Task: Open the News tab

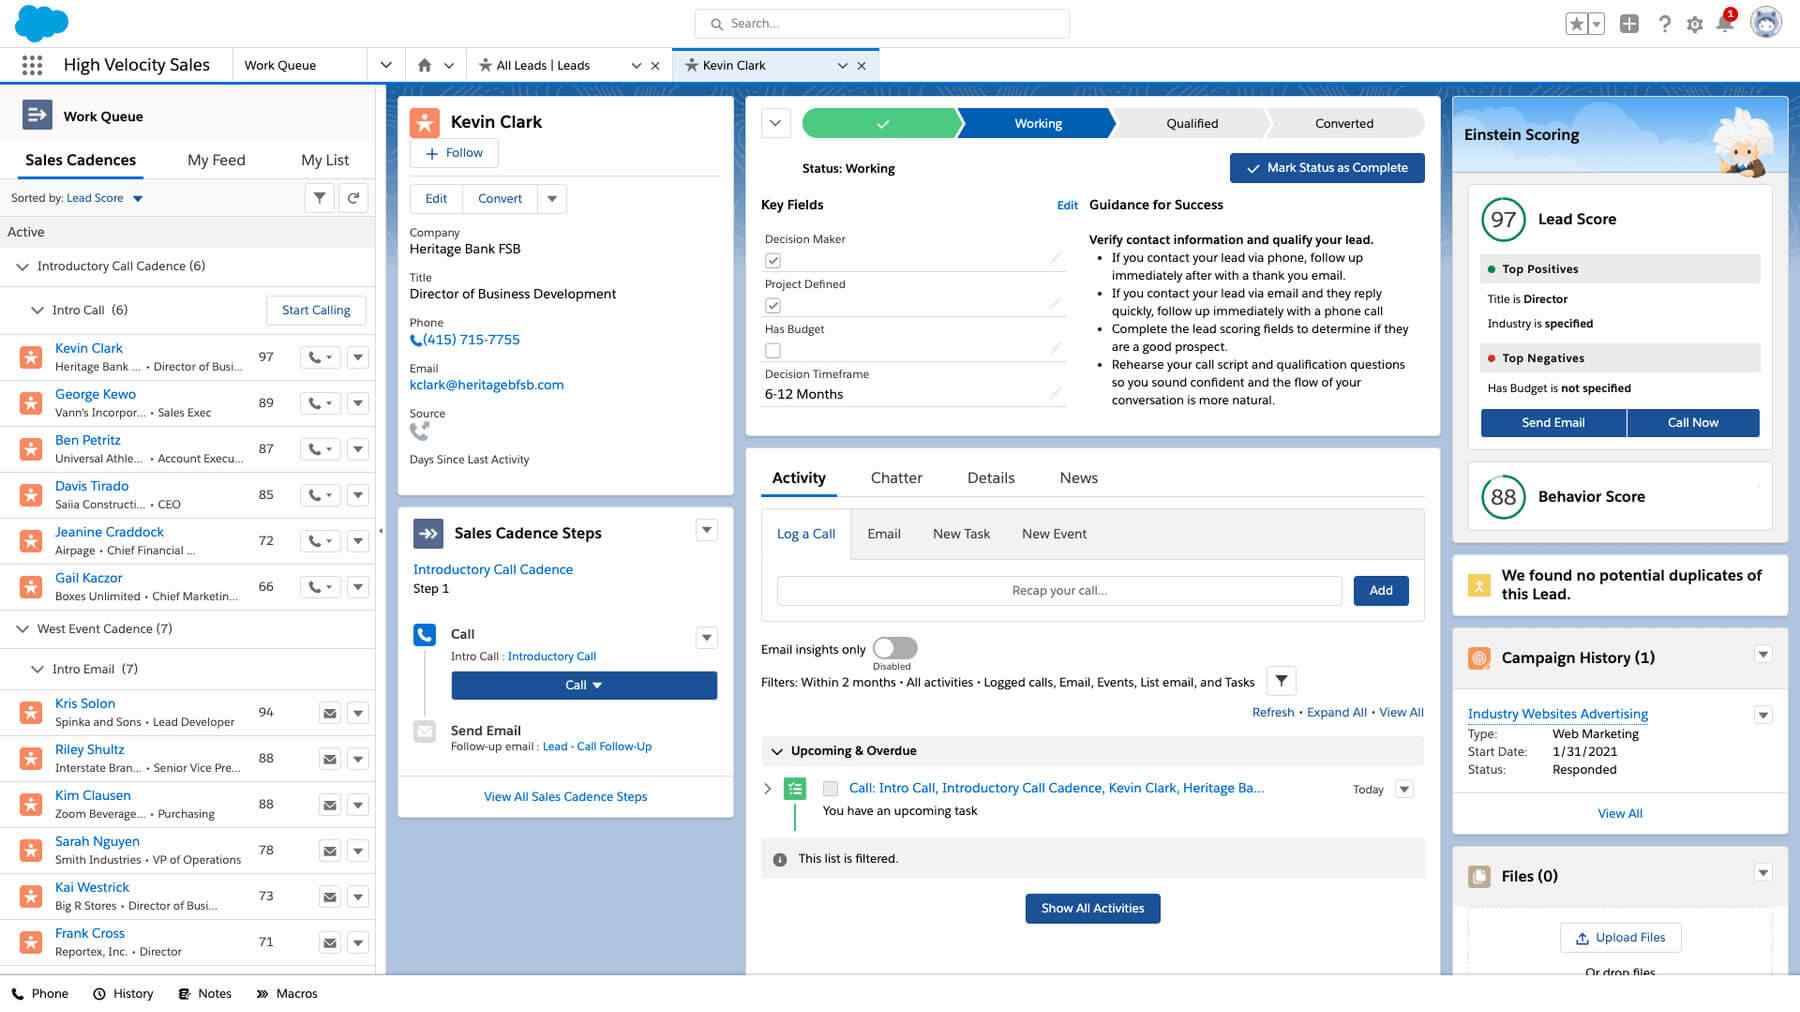Action: coord(1078,478)
